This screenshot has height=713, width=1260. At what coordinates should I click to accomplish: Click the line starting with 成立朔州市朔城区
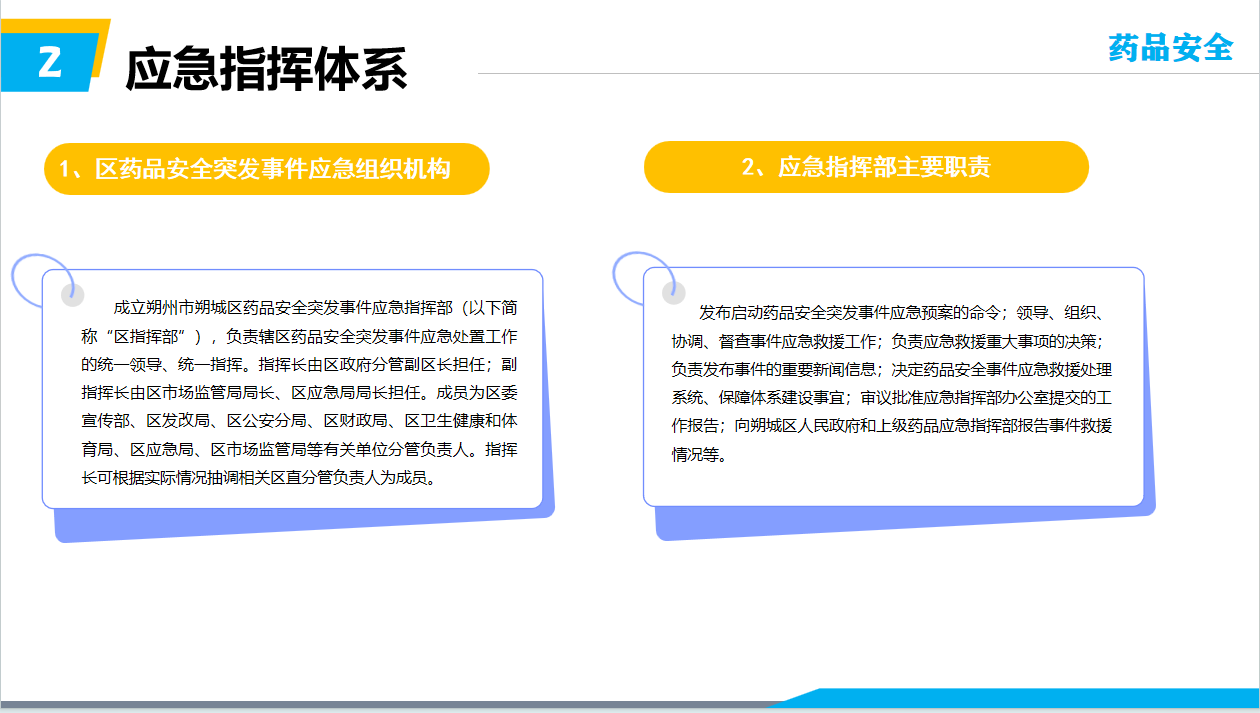(x=315, y=307)
